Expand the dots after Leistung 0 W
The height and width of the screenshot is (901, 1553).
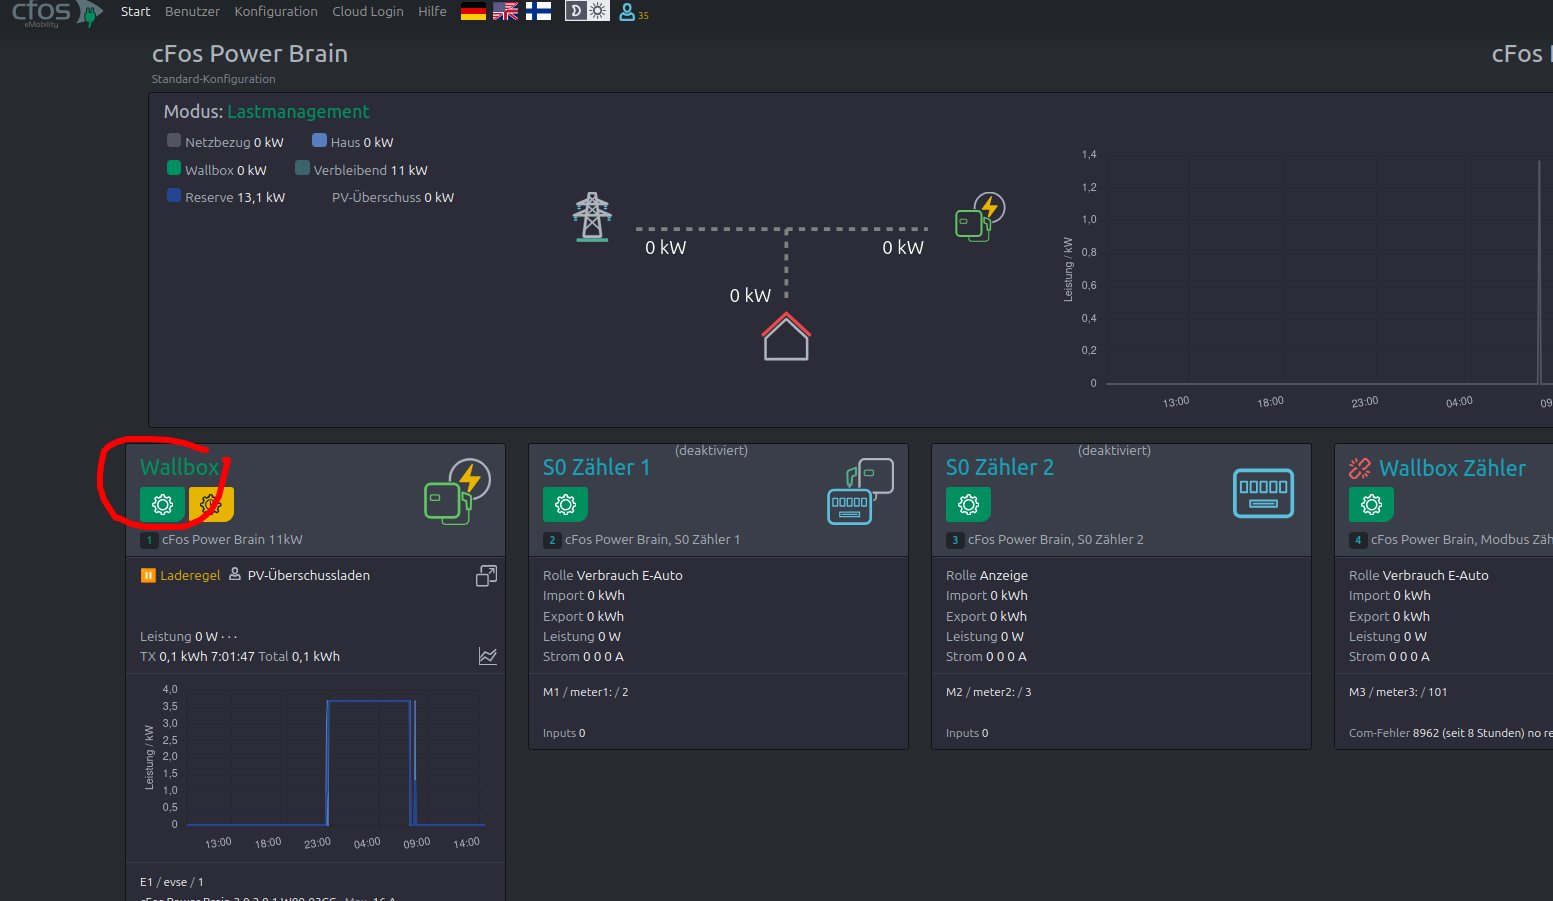click(229, 637)
